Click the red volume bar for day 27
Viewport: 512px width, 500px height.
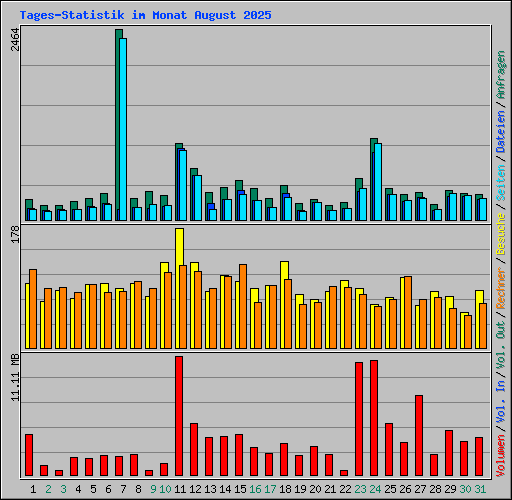[x=419, y=436]
